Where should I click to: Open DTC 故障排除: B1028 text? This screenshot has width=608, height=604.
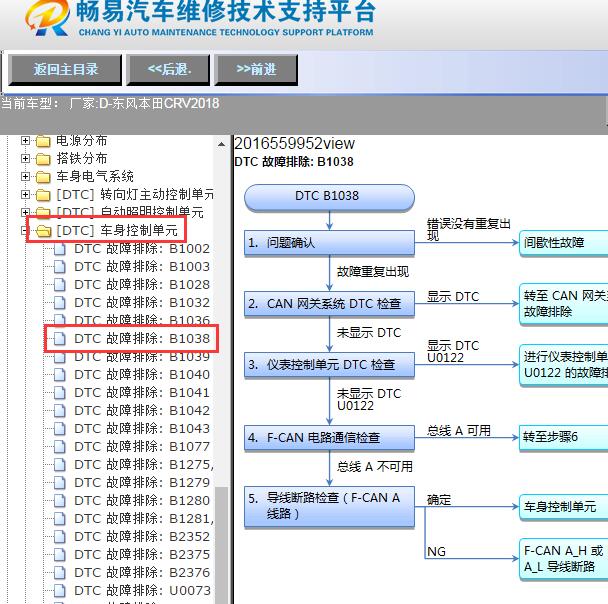click(x=142, y=285)
